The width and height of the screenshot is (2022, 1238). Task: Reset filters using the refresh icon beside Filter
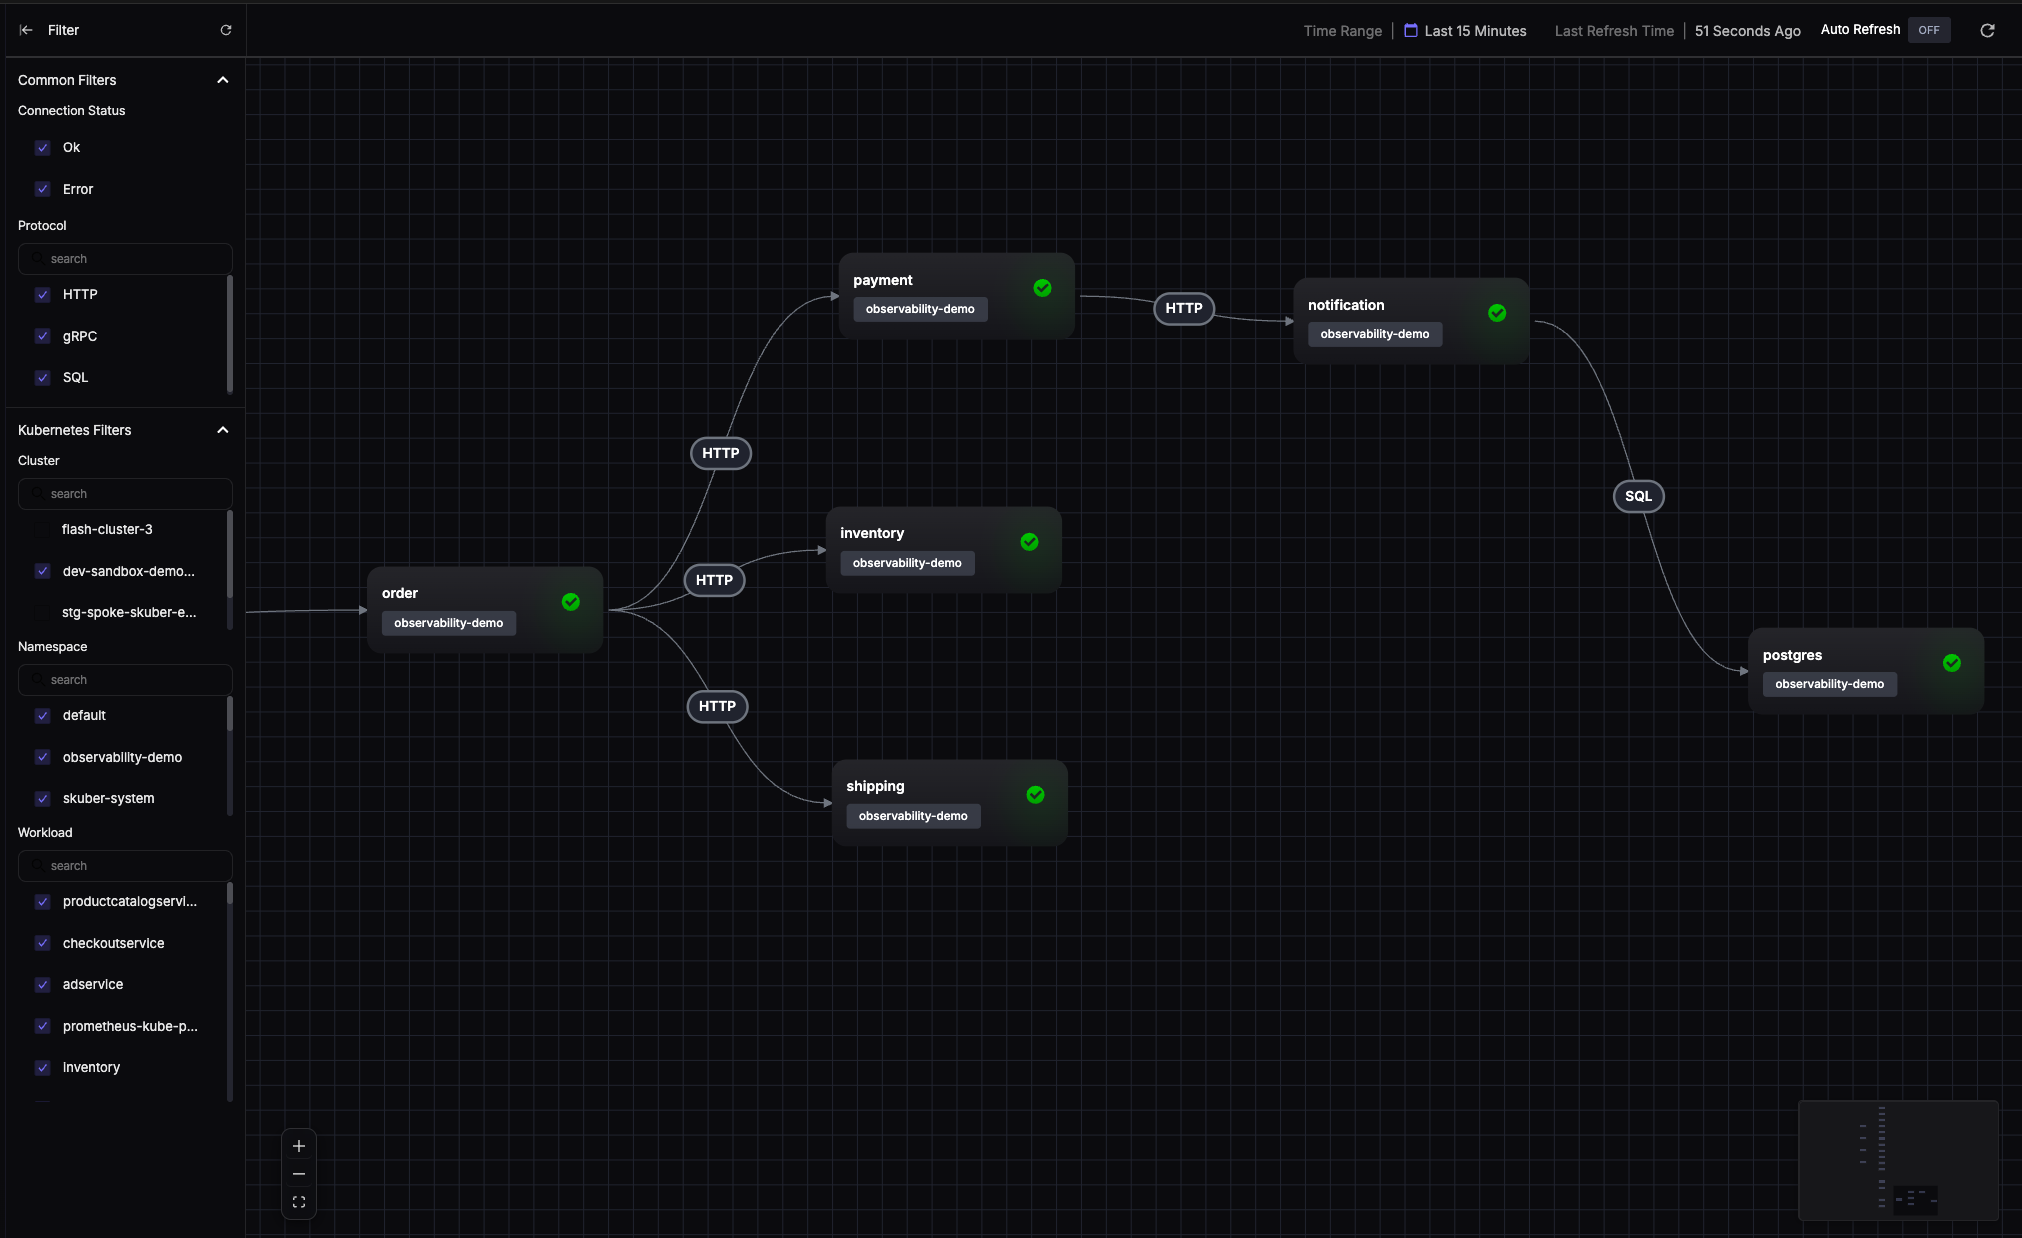coord(226,30)
